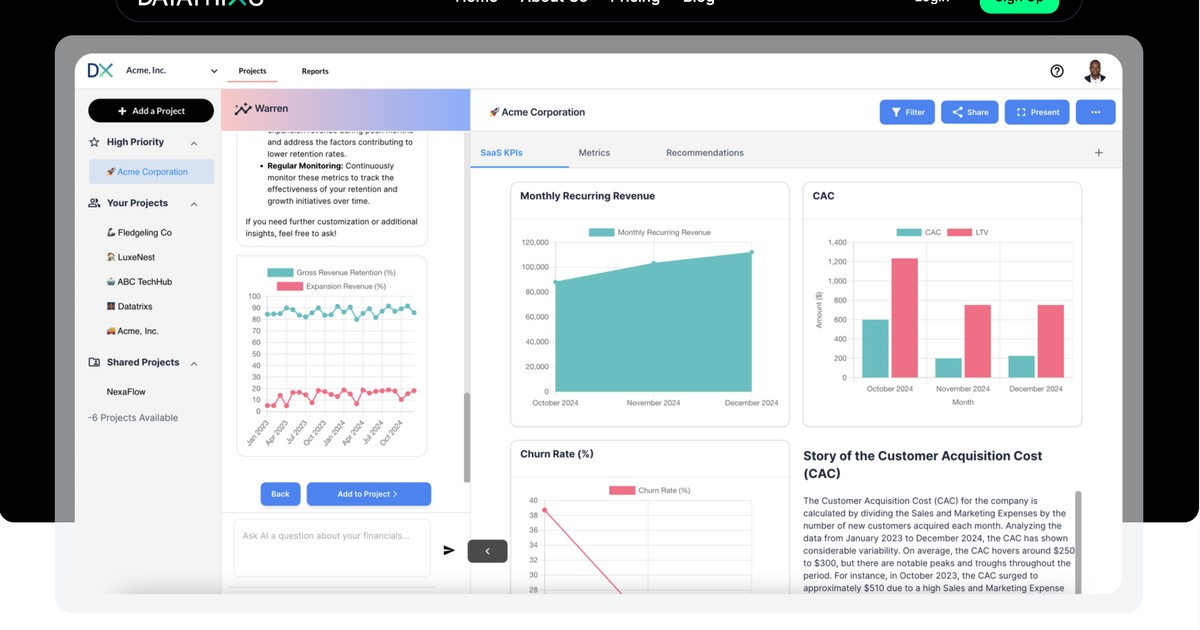Open the user profile avatar
The height and width of the screenshot is (630, 1200).
point(1095,71)
